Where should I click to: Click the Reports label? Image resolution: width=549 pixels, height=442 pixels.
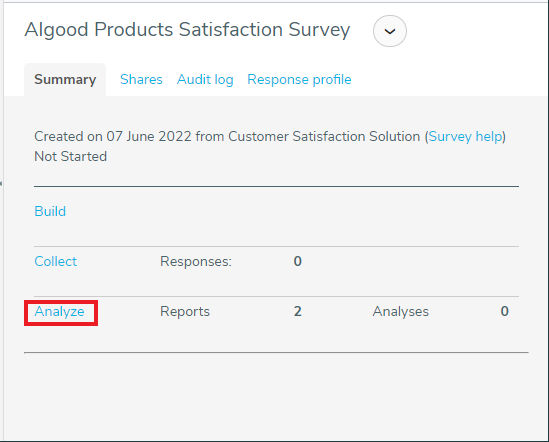click(185, 311)
